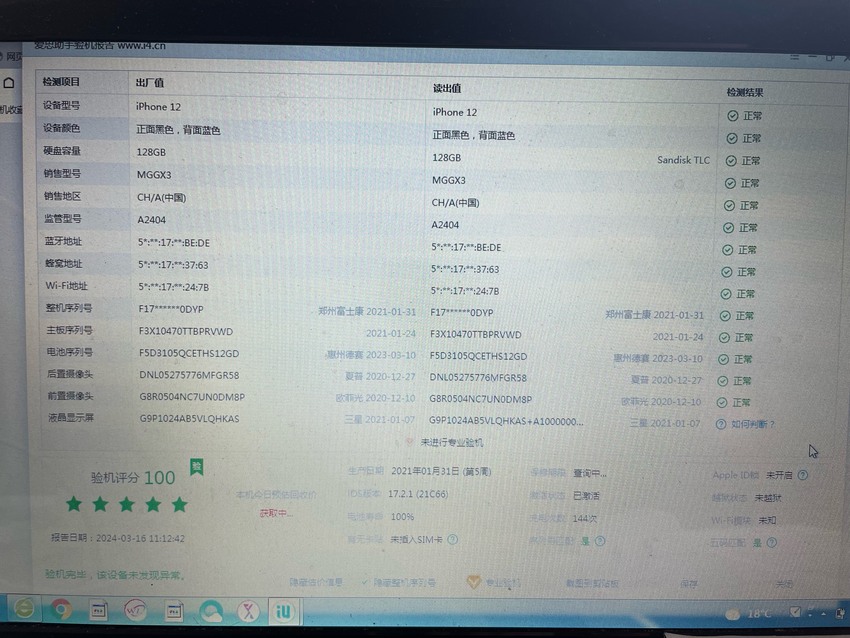850x638 pixels.
Task: Click the 正常 check icon for 后置摄像头
Action: (x=723, y=381)
